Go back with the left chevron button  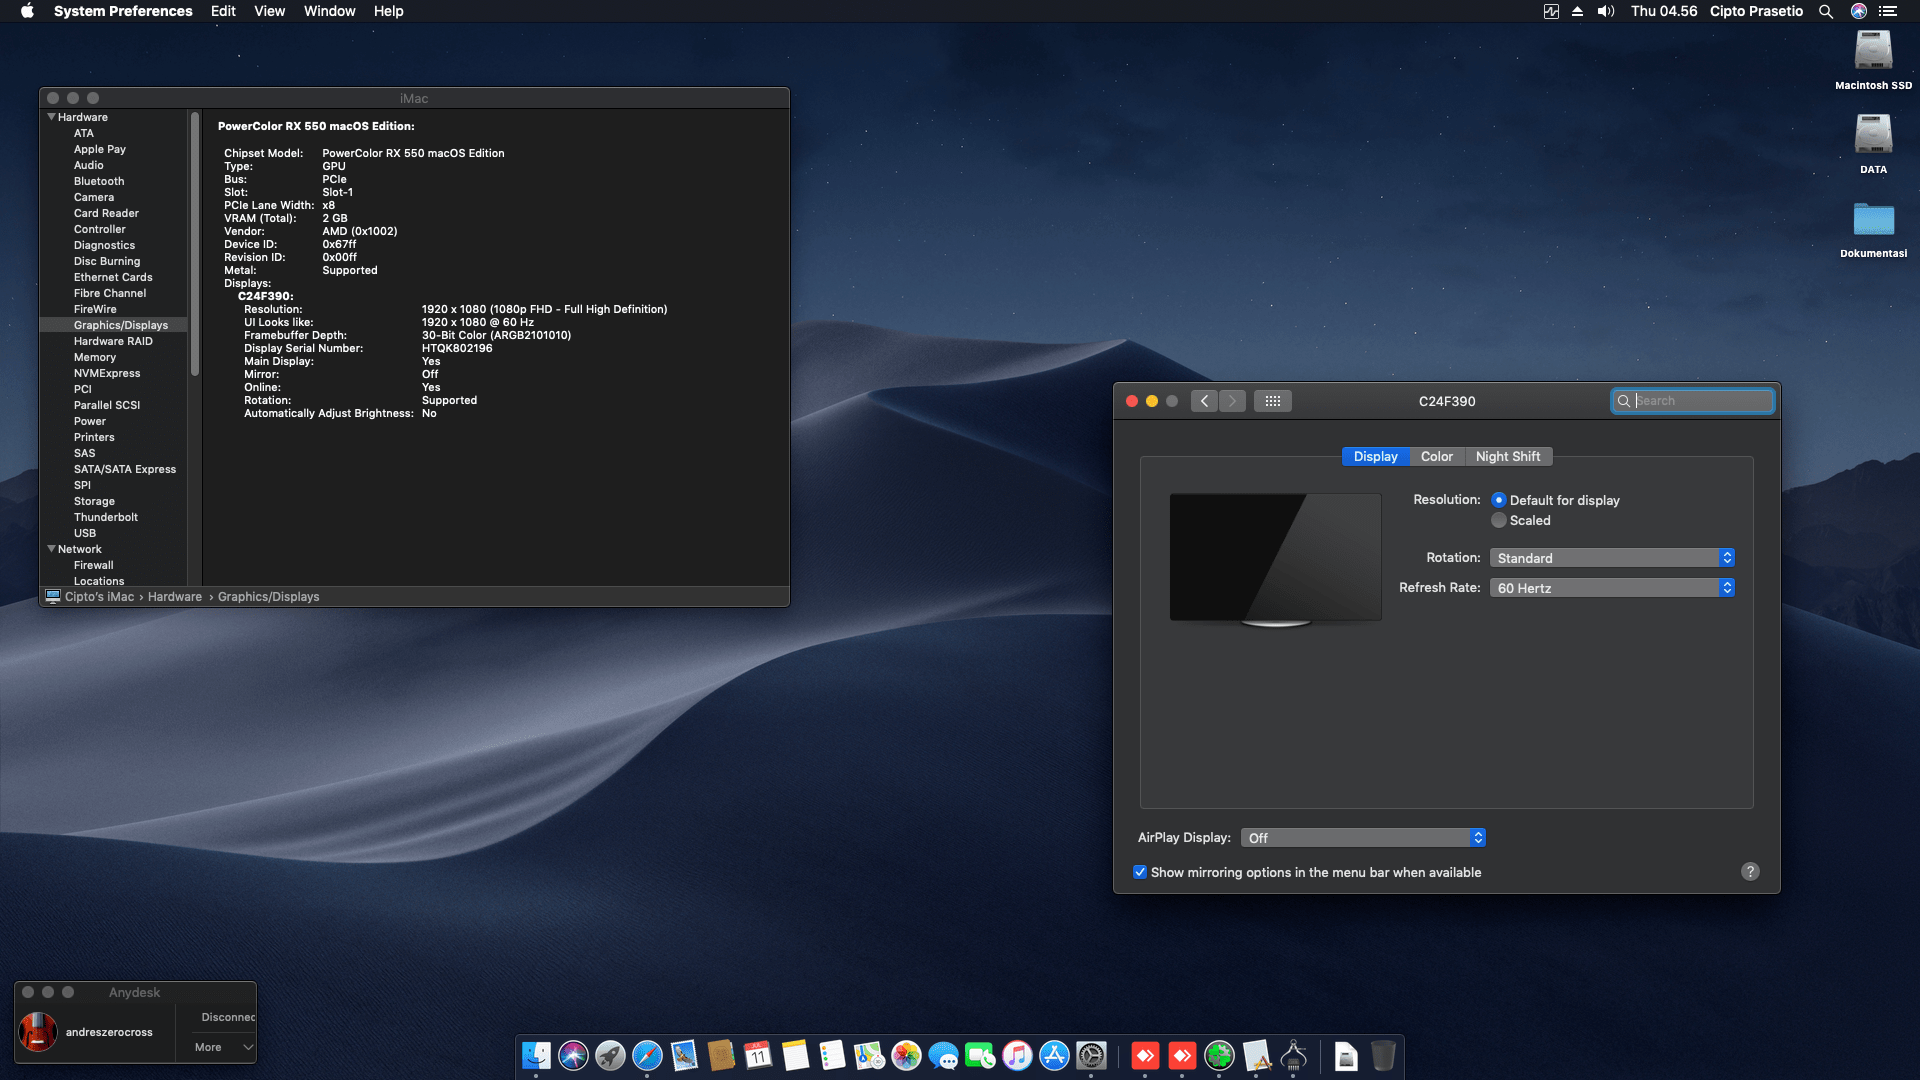pos(1204,401)
